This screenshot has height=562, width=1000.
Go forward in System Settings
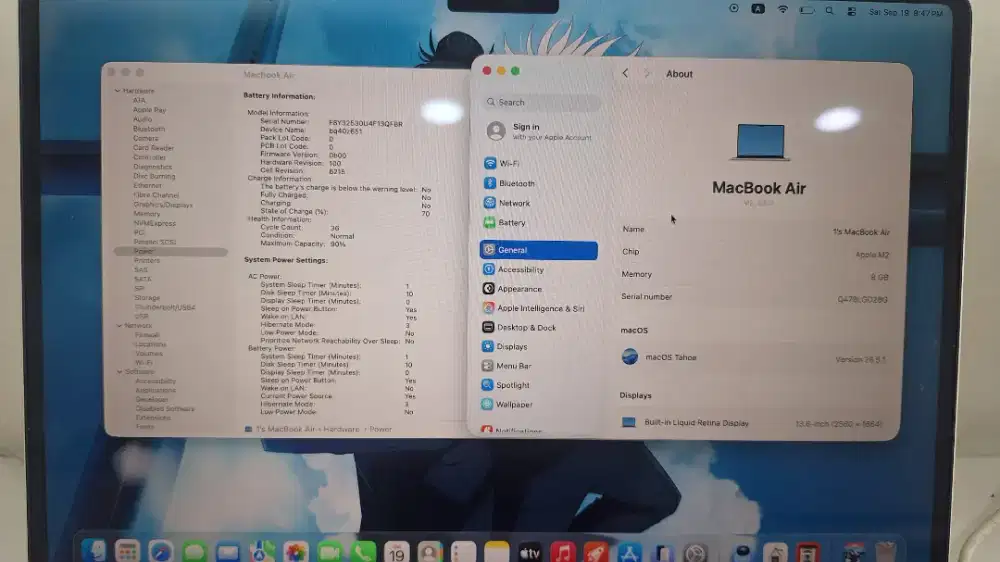point(647,73)
